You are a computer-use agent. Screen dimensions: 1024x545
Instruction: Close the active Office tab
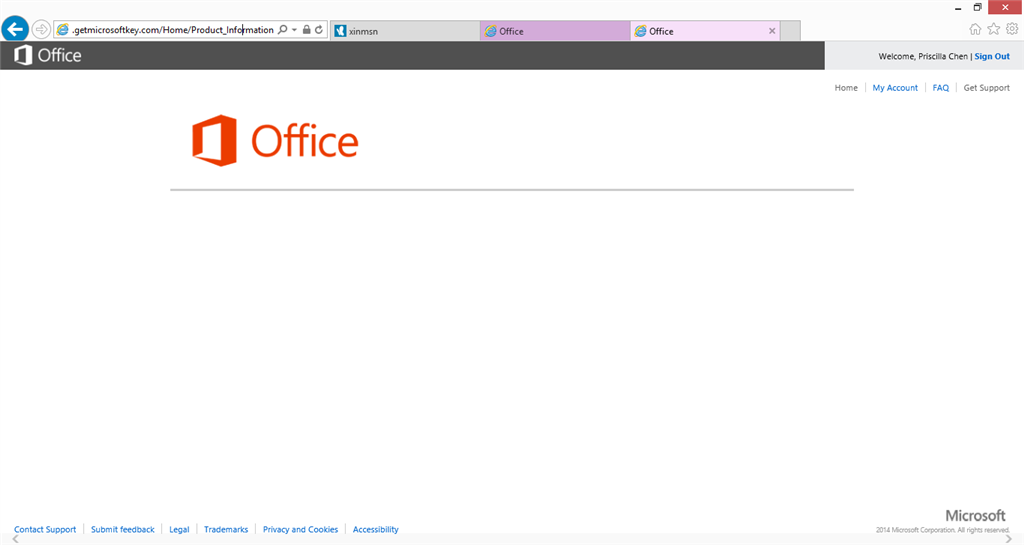pos(772,31)
